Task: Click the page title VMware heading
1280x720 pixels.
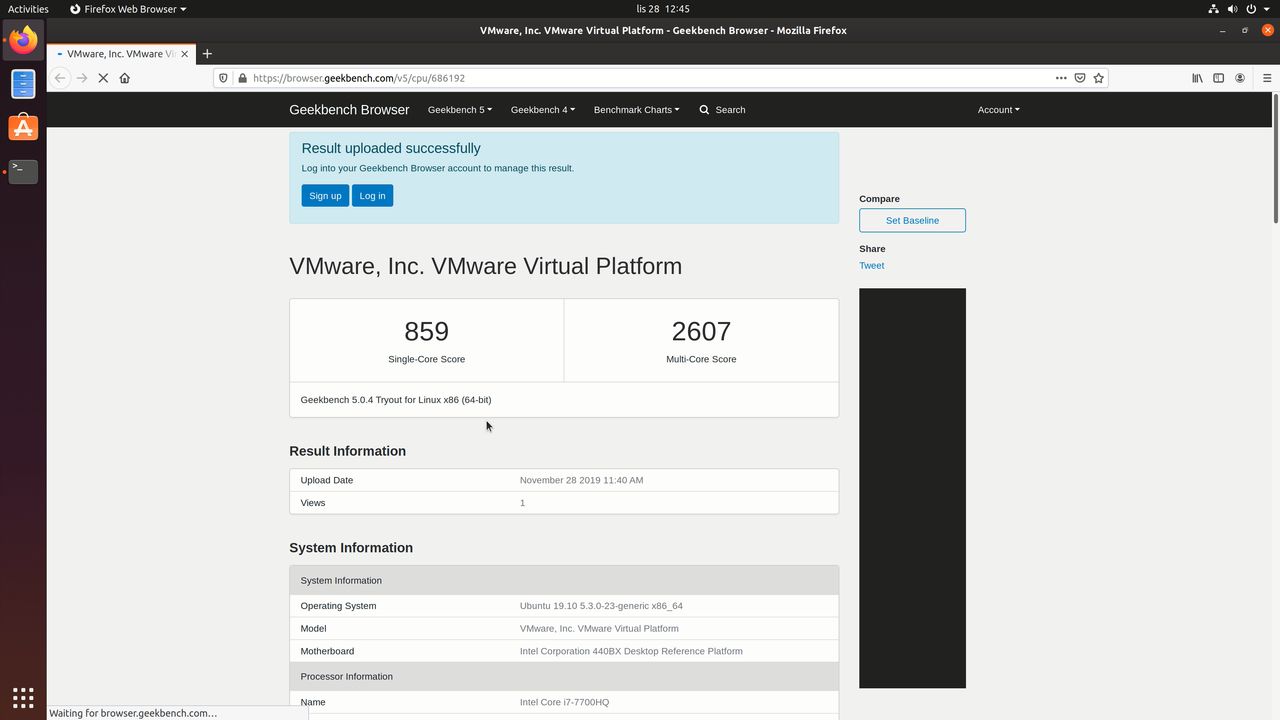Action: (x=485, y=266)
